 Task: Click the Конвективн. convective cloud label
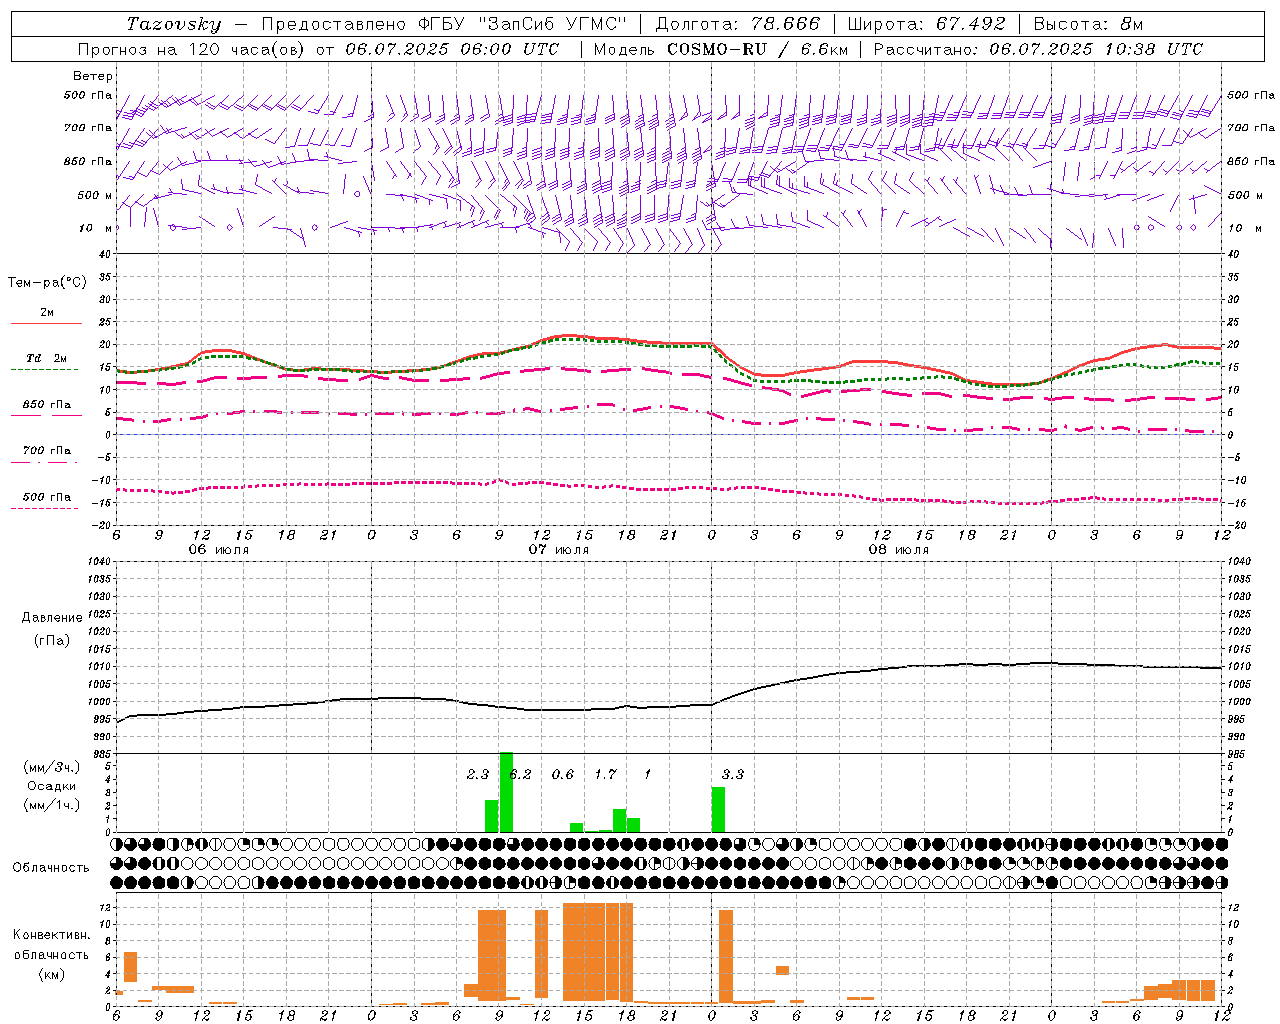click(x=51, y=935)
